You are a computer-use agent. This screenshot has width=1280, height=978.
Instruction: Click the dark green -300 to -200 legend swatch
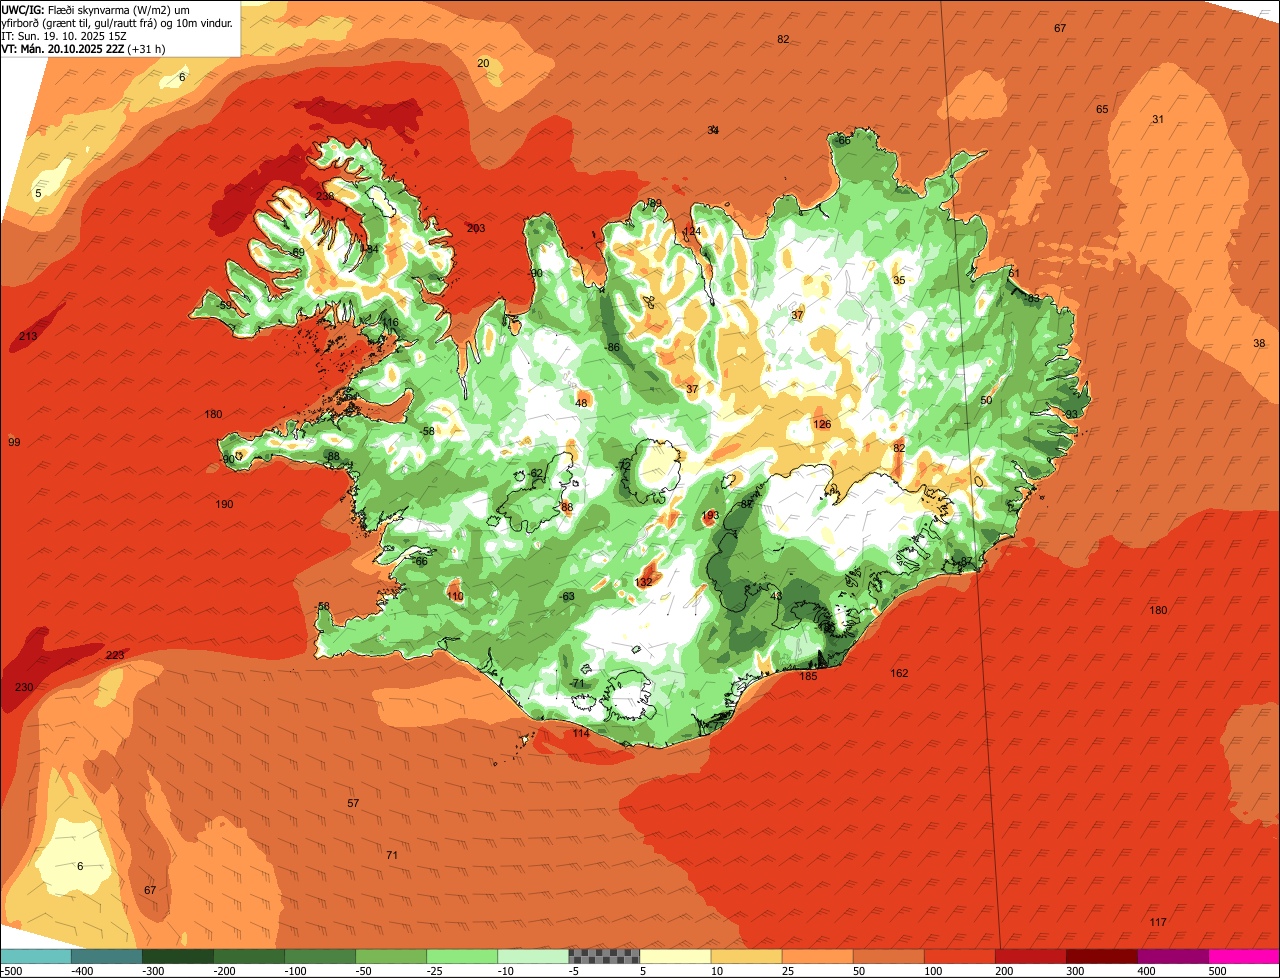(x=177, y=955)
